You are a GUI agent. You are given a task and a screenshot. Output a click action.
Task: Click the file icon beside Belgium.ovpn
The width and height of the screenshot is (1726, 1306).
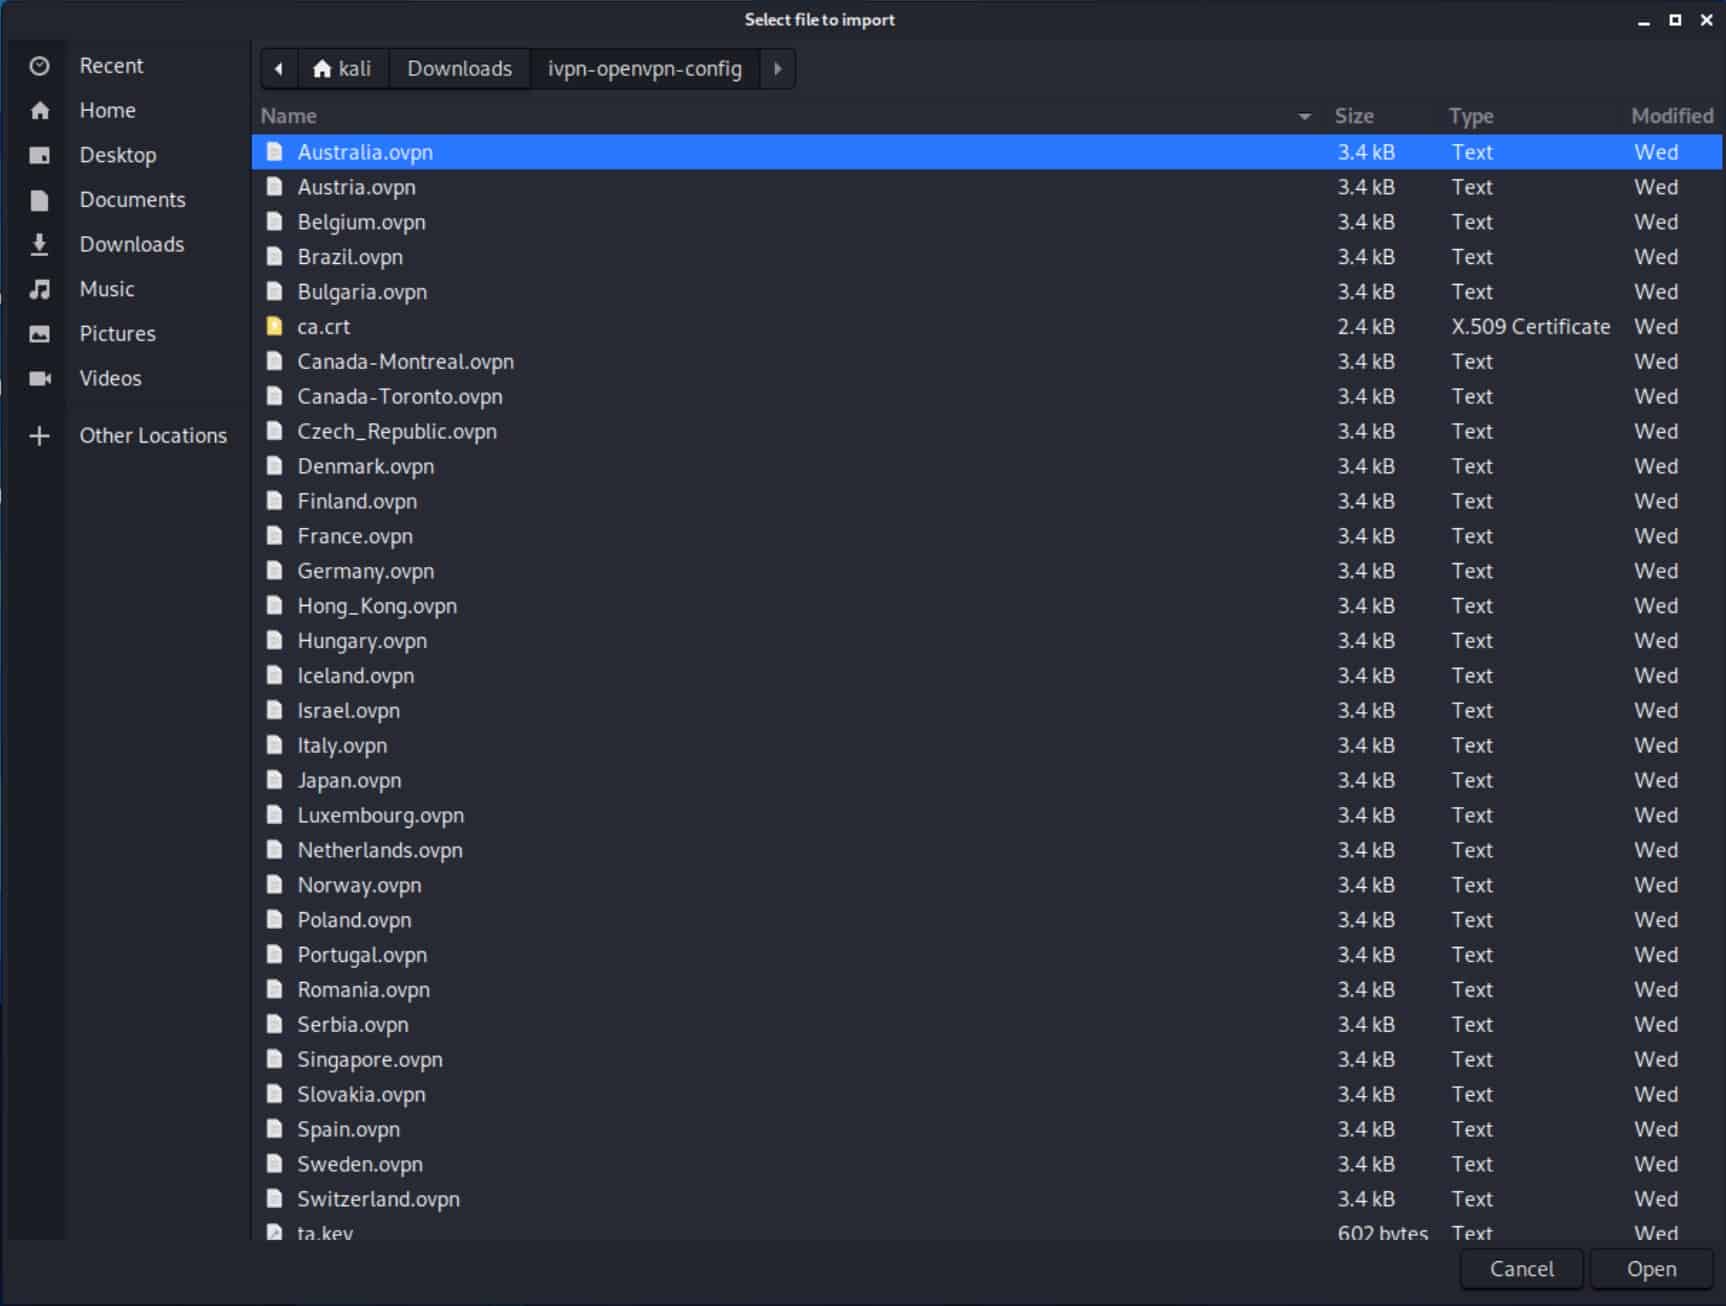pos(274,221)
